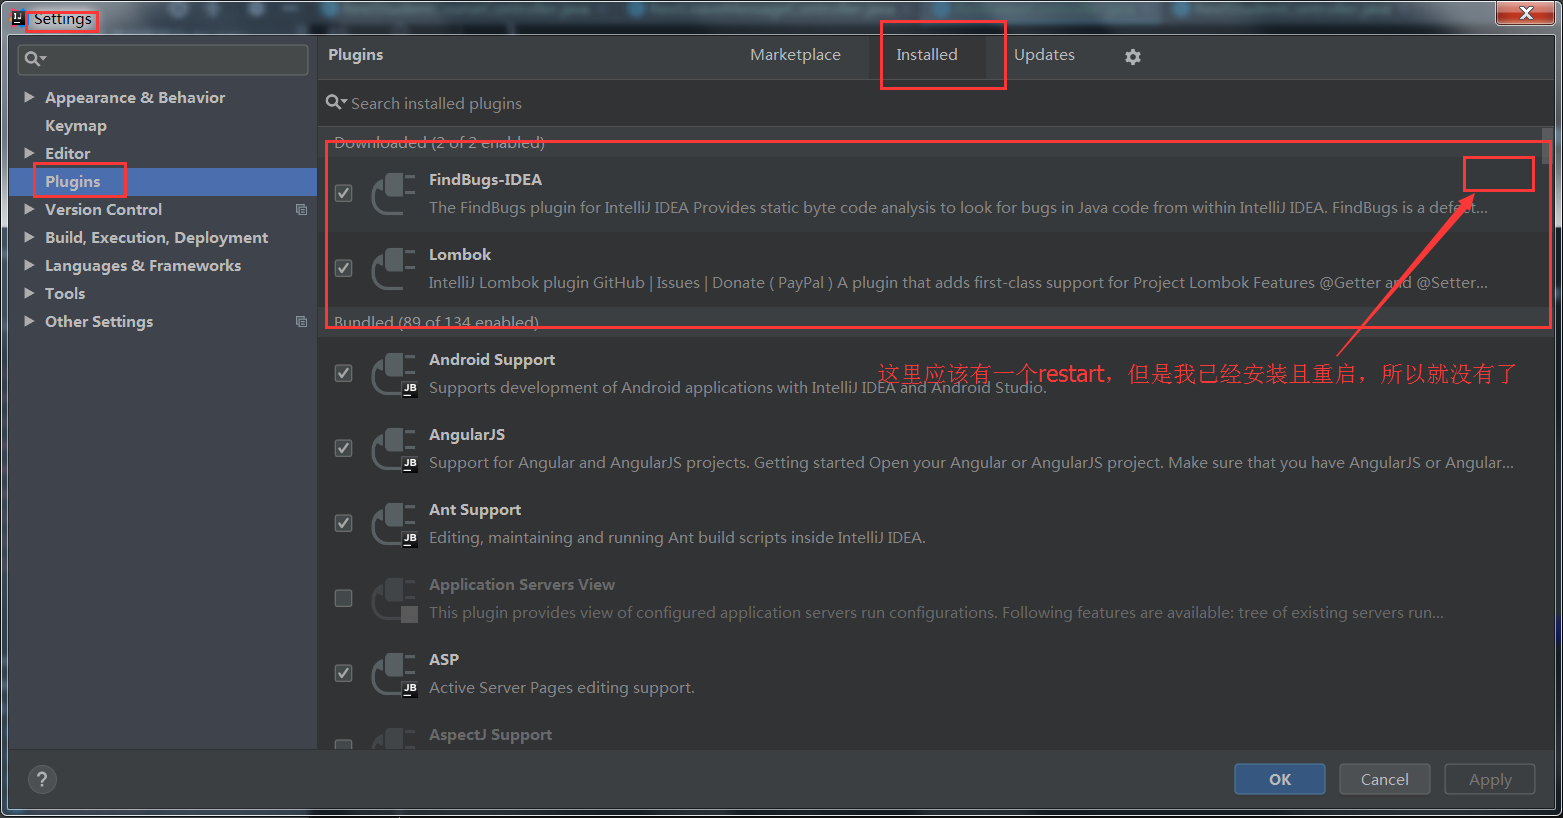Click the Apply button
The width and height of the screenshot is (1563, 818).
[x=1490, y=779]
